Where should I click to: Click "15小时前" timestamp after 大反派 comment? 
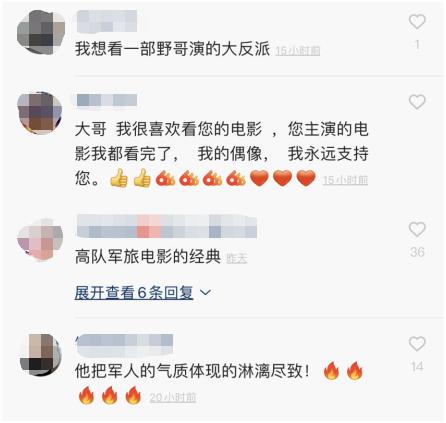[x=298, y=51]
